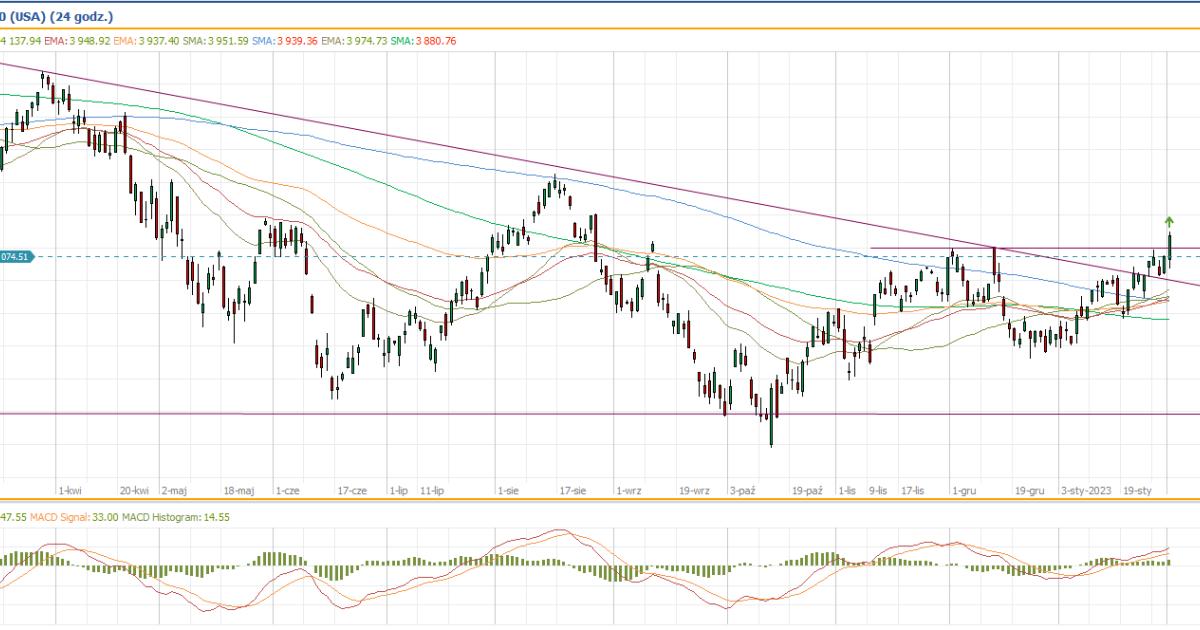The width and height of the screenshot is (1200, 630).
Task: Select the green SMA 3 880.76 legend
Action: 424,41
